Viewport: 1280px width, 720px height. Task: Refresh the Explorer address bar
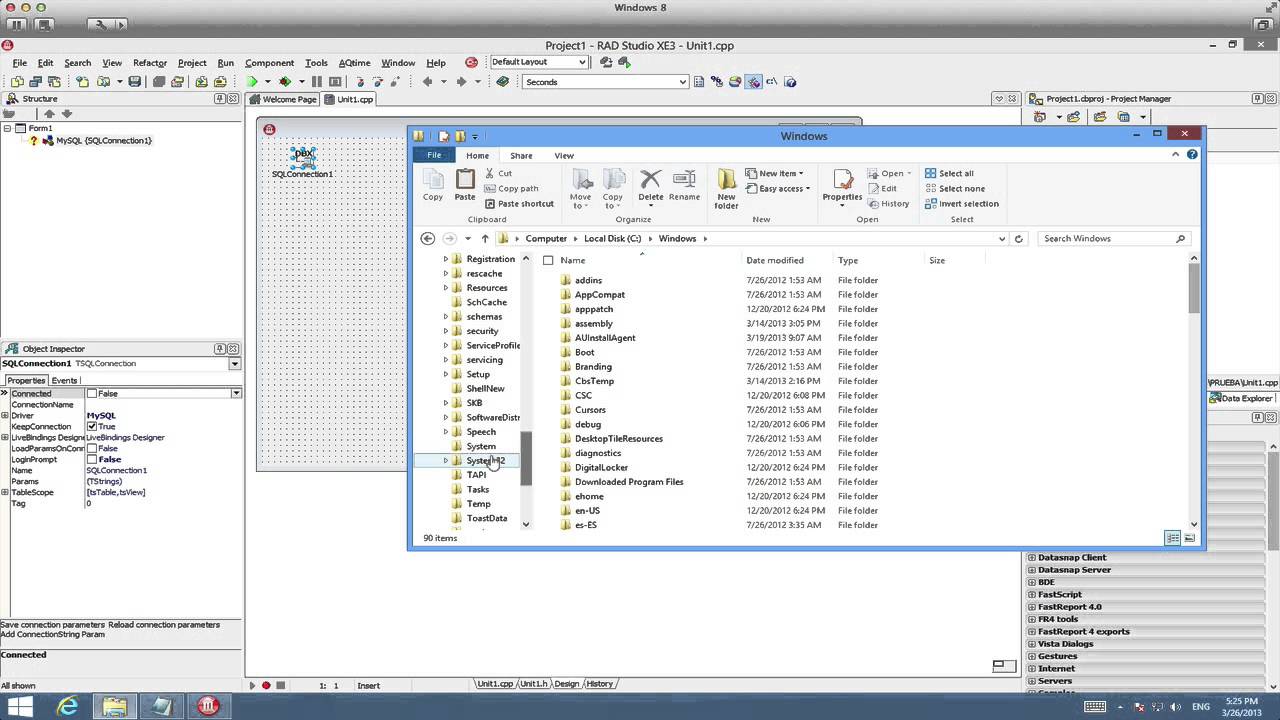point(1019,239)
